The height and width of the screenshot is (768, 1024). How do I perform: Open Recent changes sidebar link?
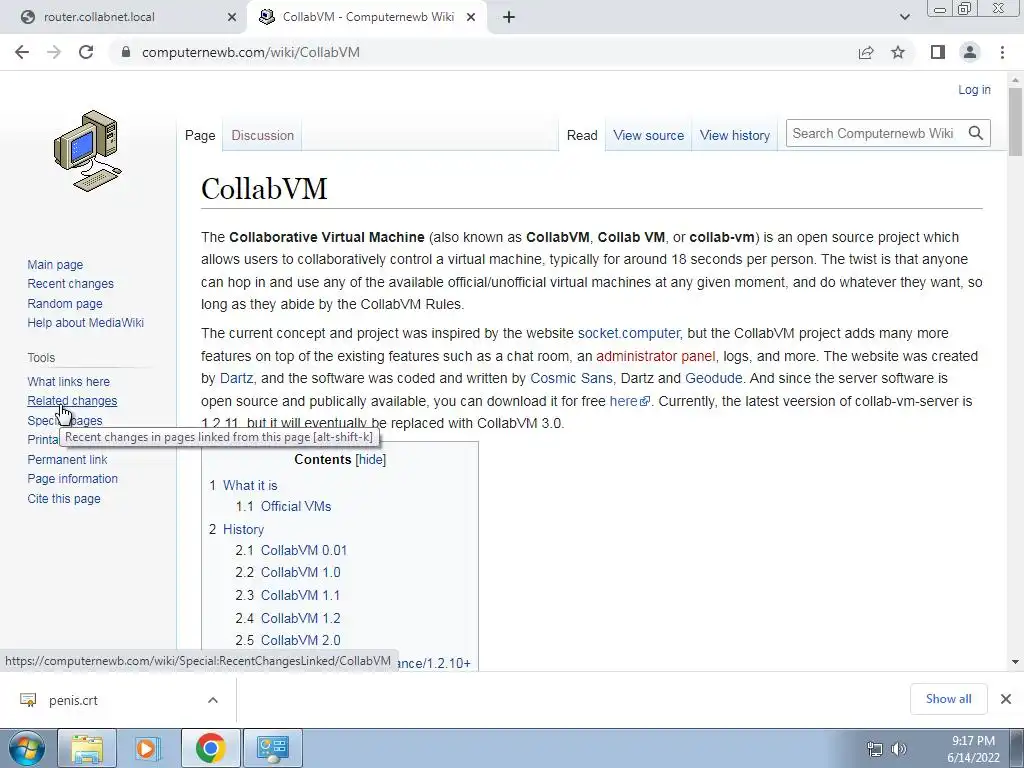click(71, 283)
